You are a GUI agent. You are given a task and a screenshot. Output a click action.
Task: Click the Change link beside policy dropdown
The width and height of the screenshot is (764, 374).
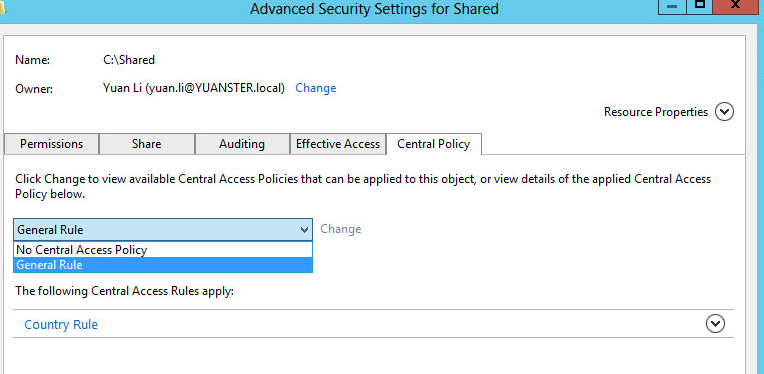point(341,229)
